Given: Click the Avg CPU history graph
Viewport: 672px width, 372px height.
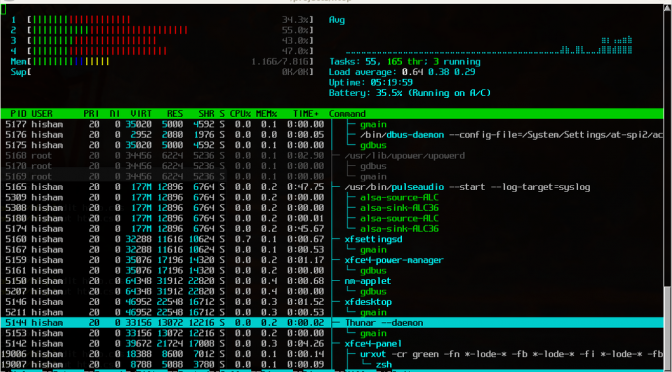Looking at the screenshot, I should (x=481, y=36).
